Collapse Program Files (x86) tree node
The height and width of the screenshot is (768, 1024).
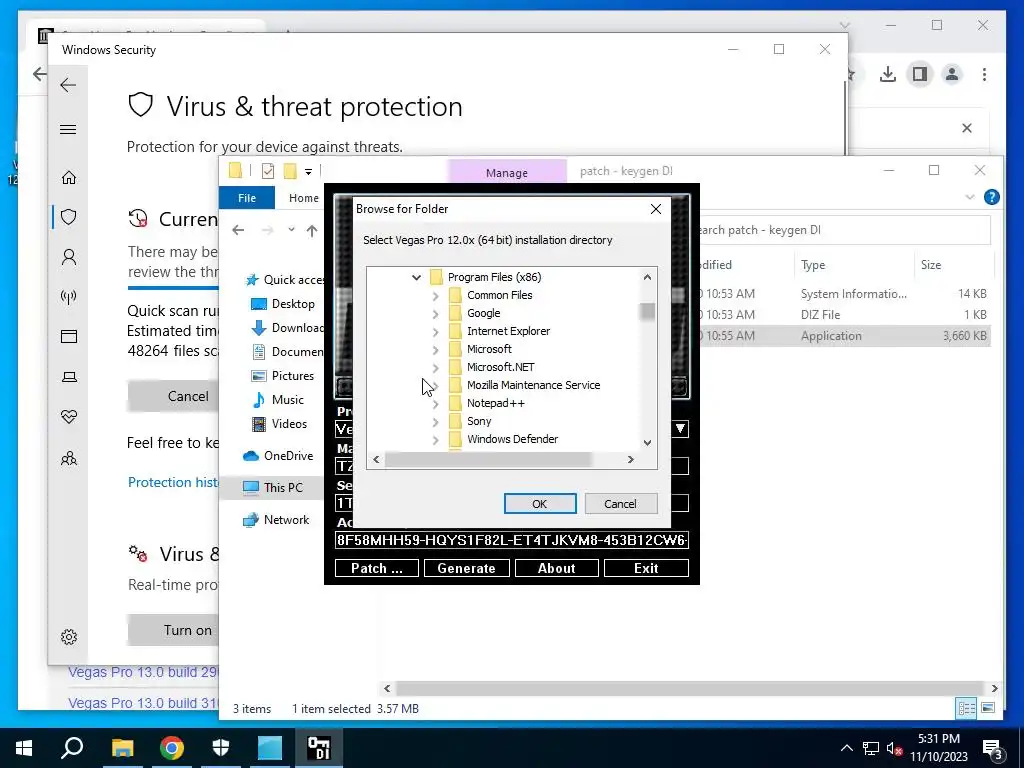point(416,278)
